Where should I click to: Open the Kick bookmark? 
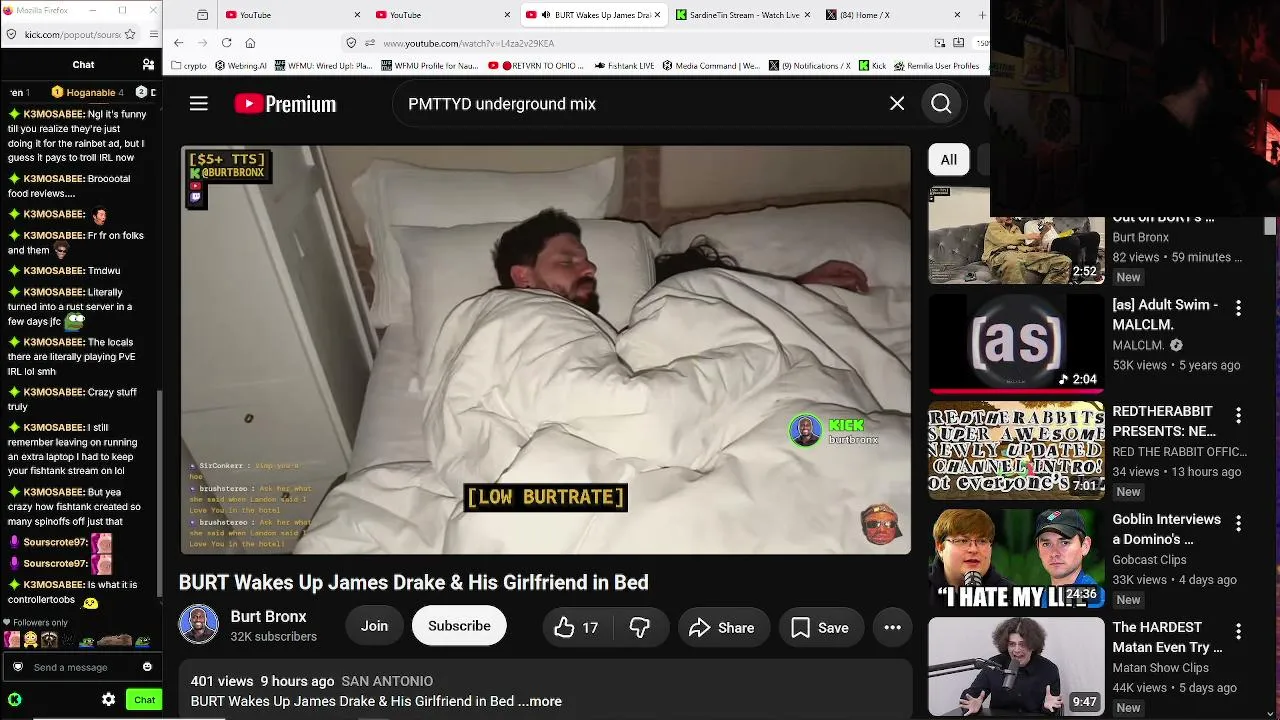point(872,66)
